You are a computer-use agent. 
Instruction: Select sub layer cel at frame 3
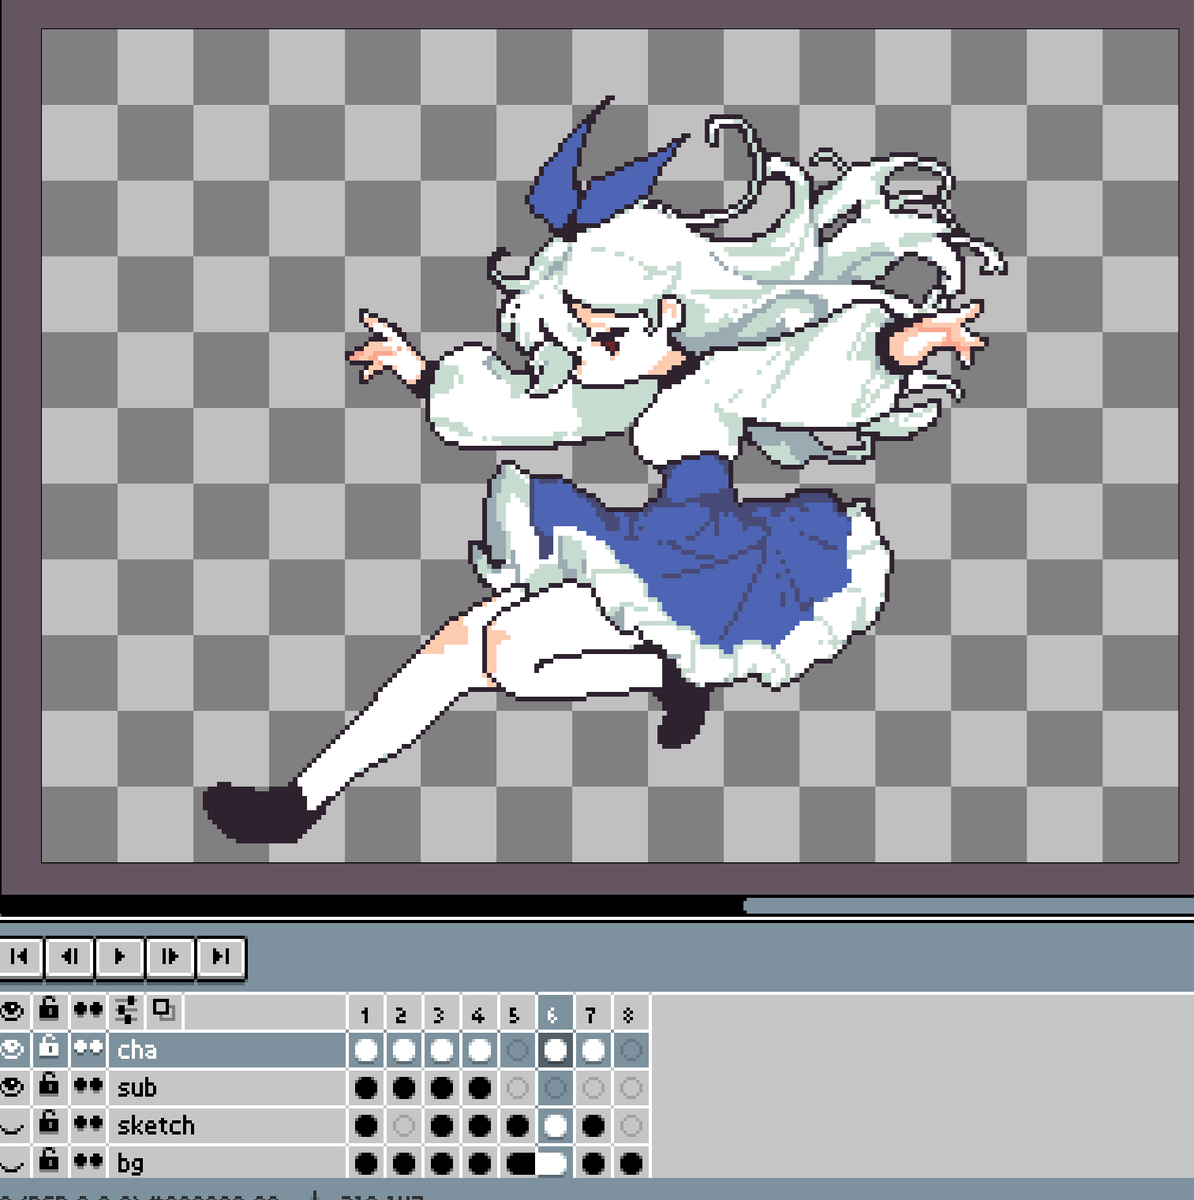441,1088
